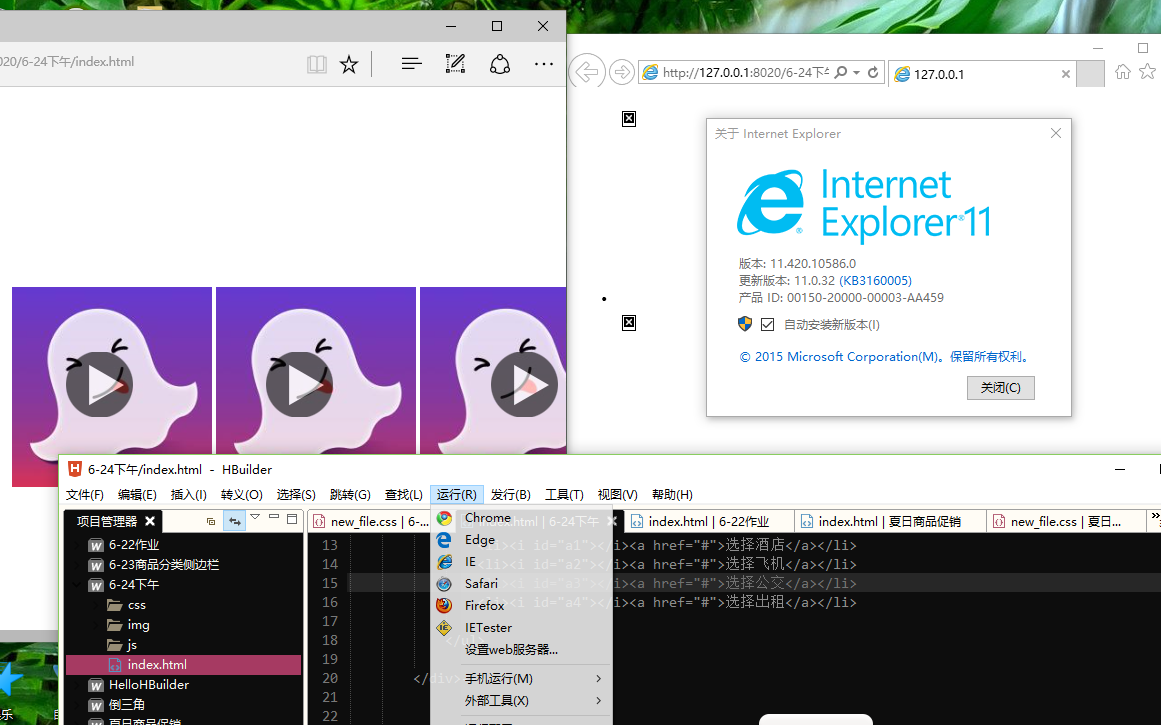Go forward in Internet Explorer
Image resolution: width=1161 pixels, height=725 pixels.
(622, 72)
